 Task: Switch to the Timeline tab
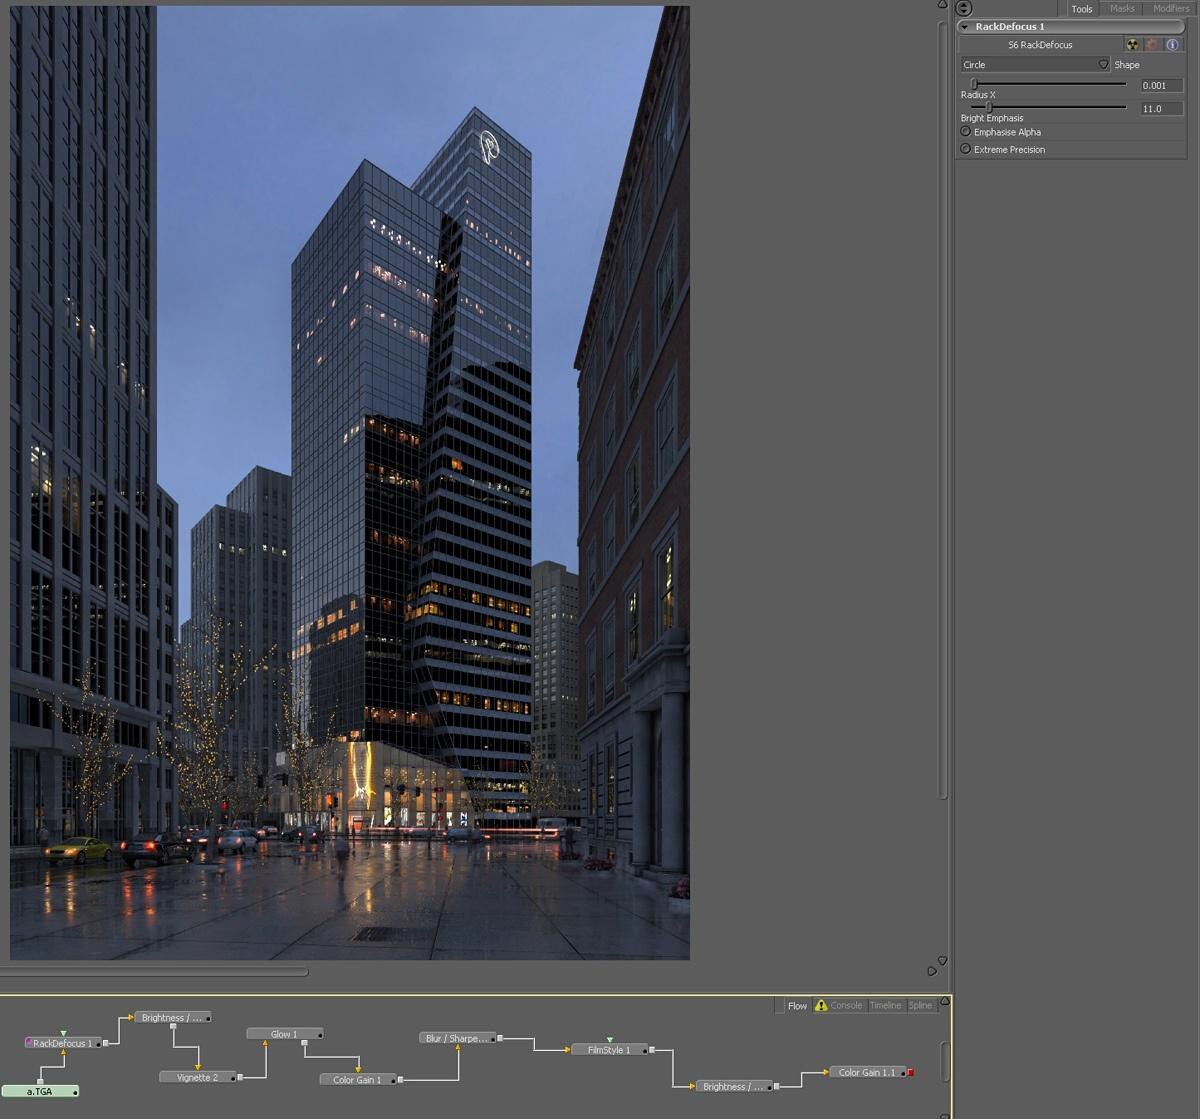pyautogui.click(x=885, y=1005)
